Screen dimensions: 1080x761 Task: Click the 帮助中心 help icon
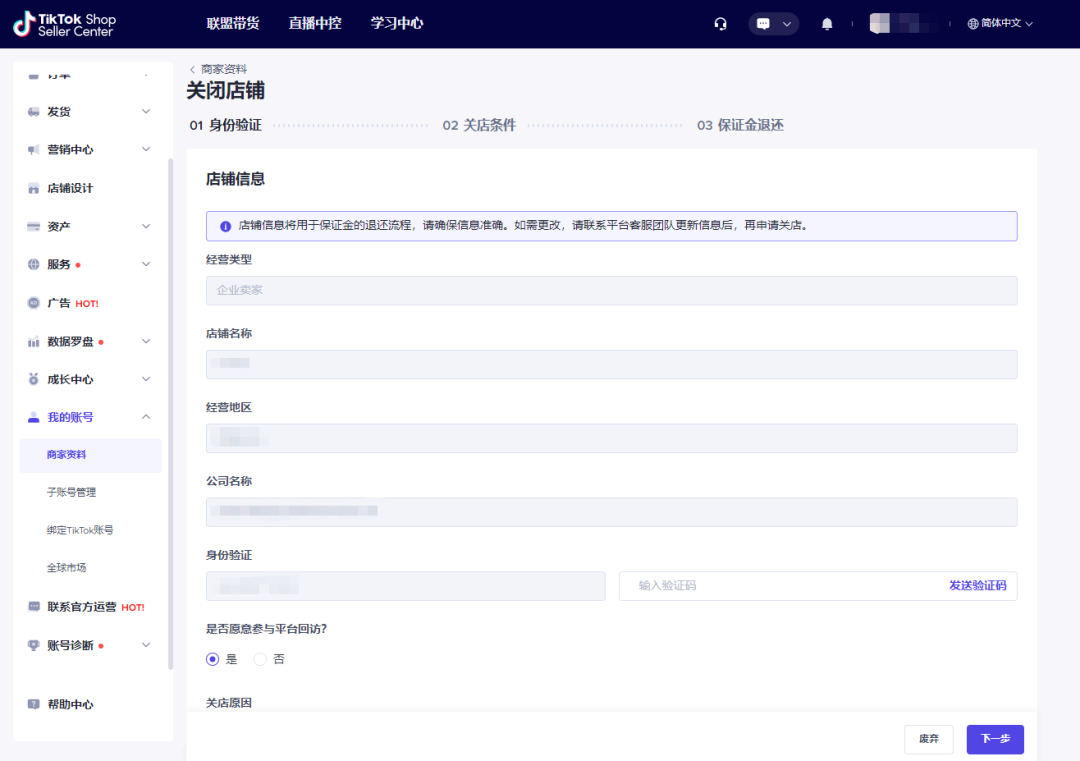click(34, 704)
